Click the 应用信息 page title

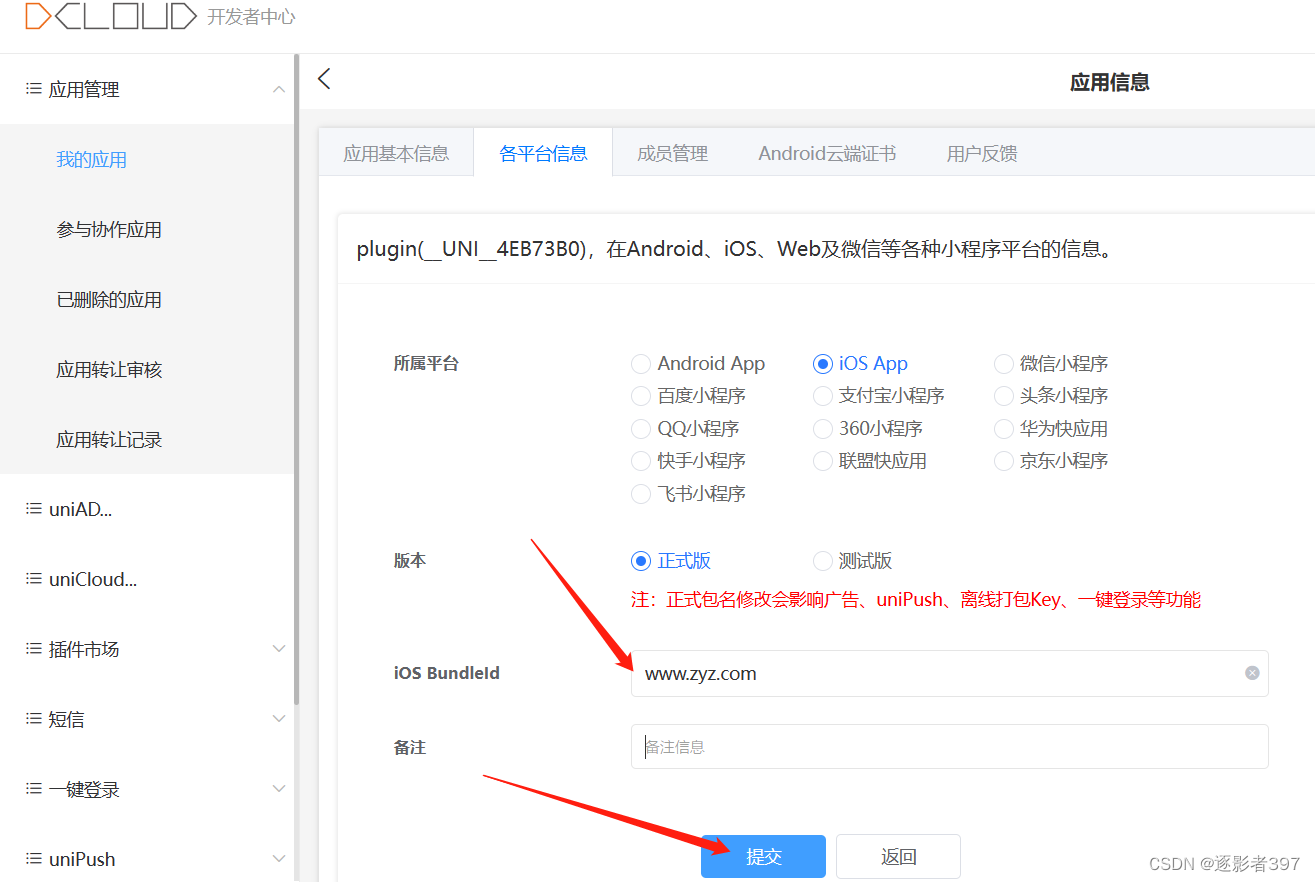tap(1109, 82)
